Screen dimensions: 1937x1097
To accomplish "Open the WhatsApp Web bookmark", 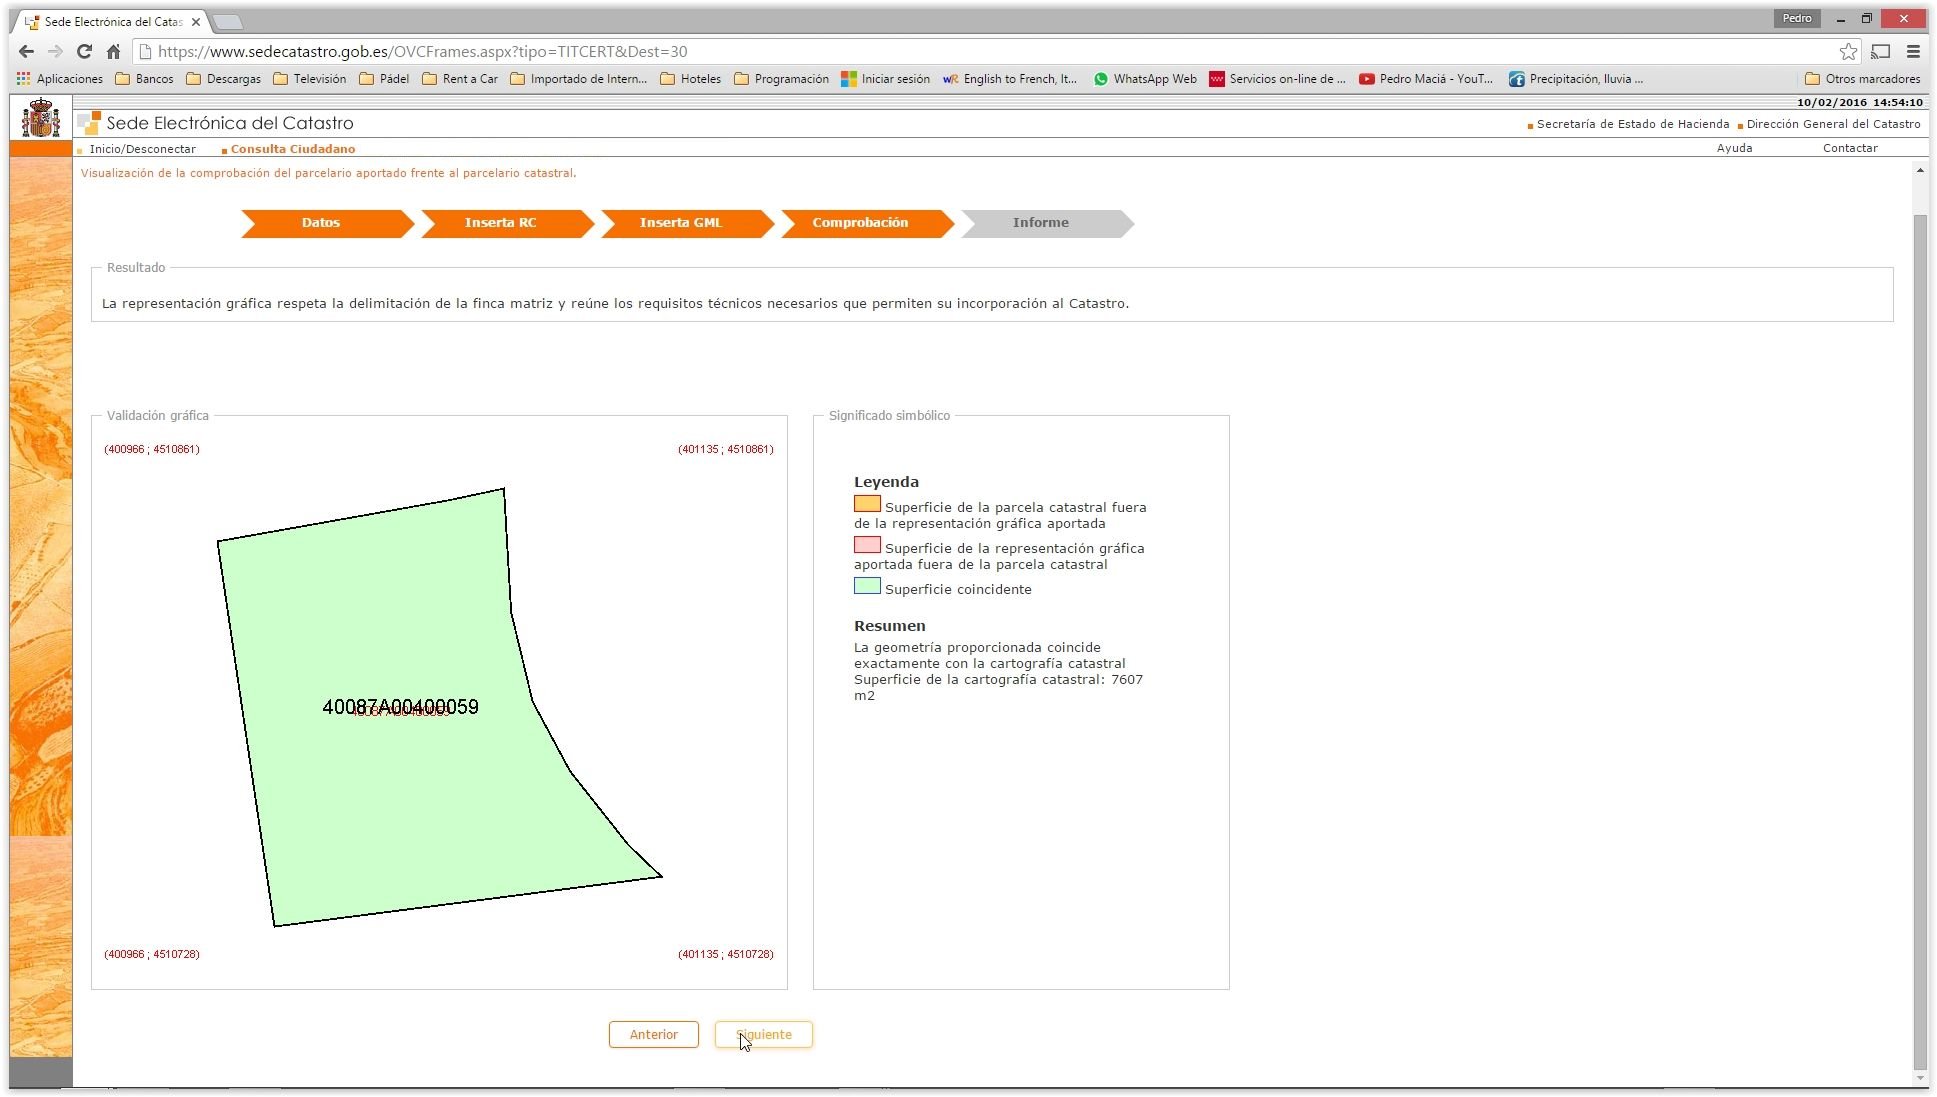I will tap(1145, 79).
